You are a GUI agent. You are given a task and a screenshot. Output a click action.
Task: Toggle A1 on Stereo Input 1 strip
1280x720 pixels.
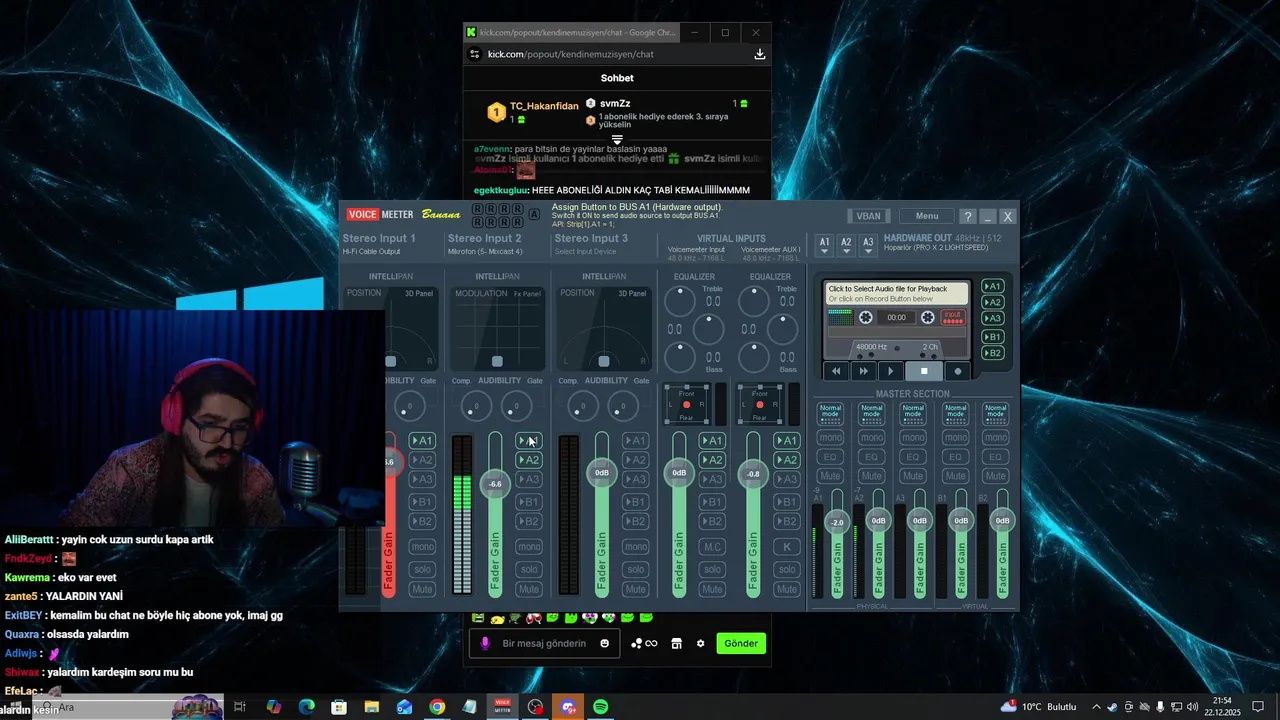pyautogui.click(x=422, y=441)
